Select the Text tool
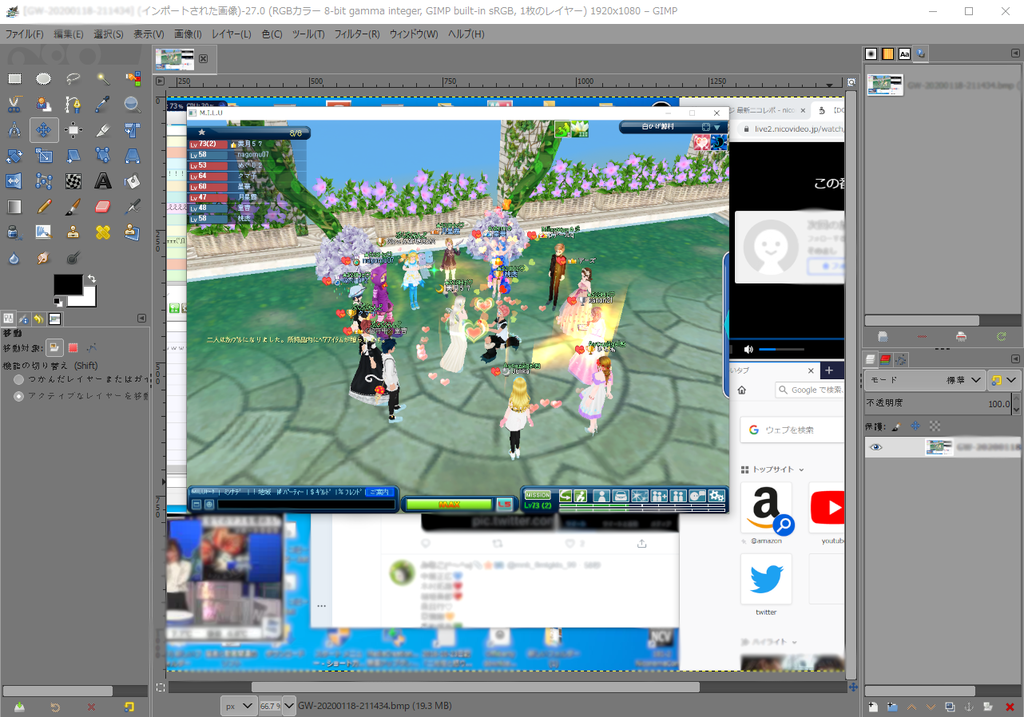The height and width of the screenshot is (717, 1024). pos(103,181)
